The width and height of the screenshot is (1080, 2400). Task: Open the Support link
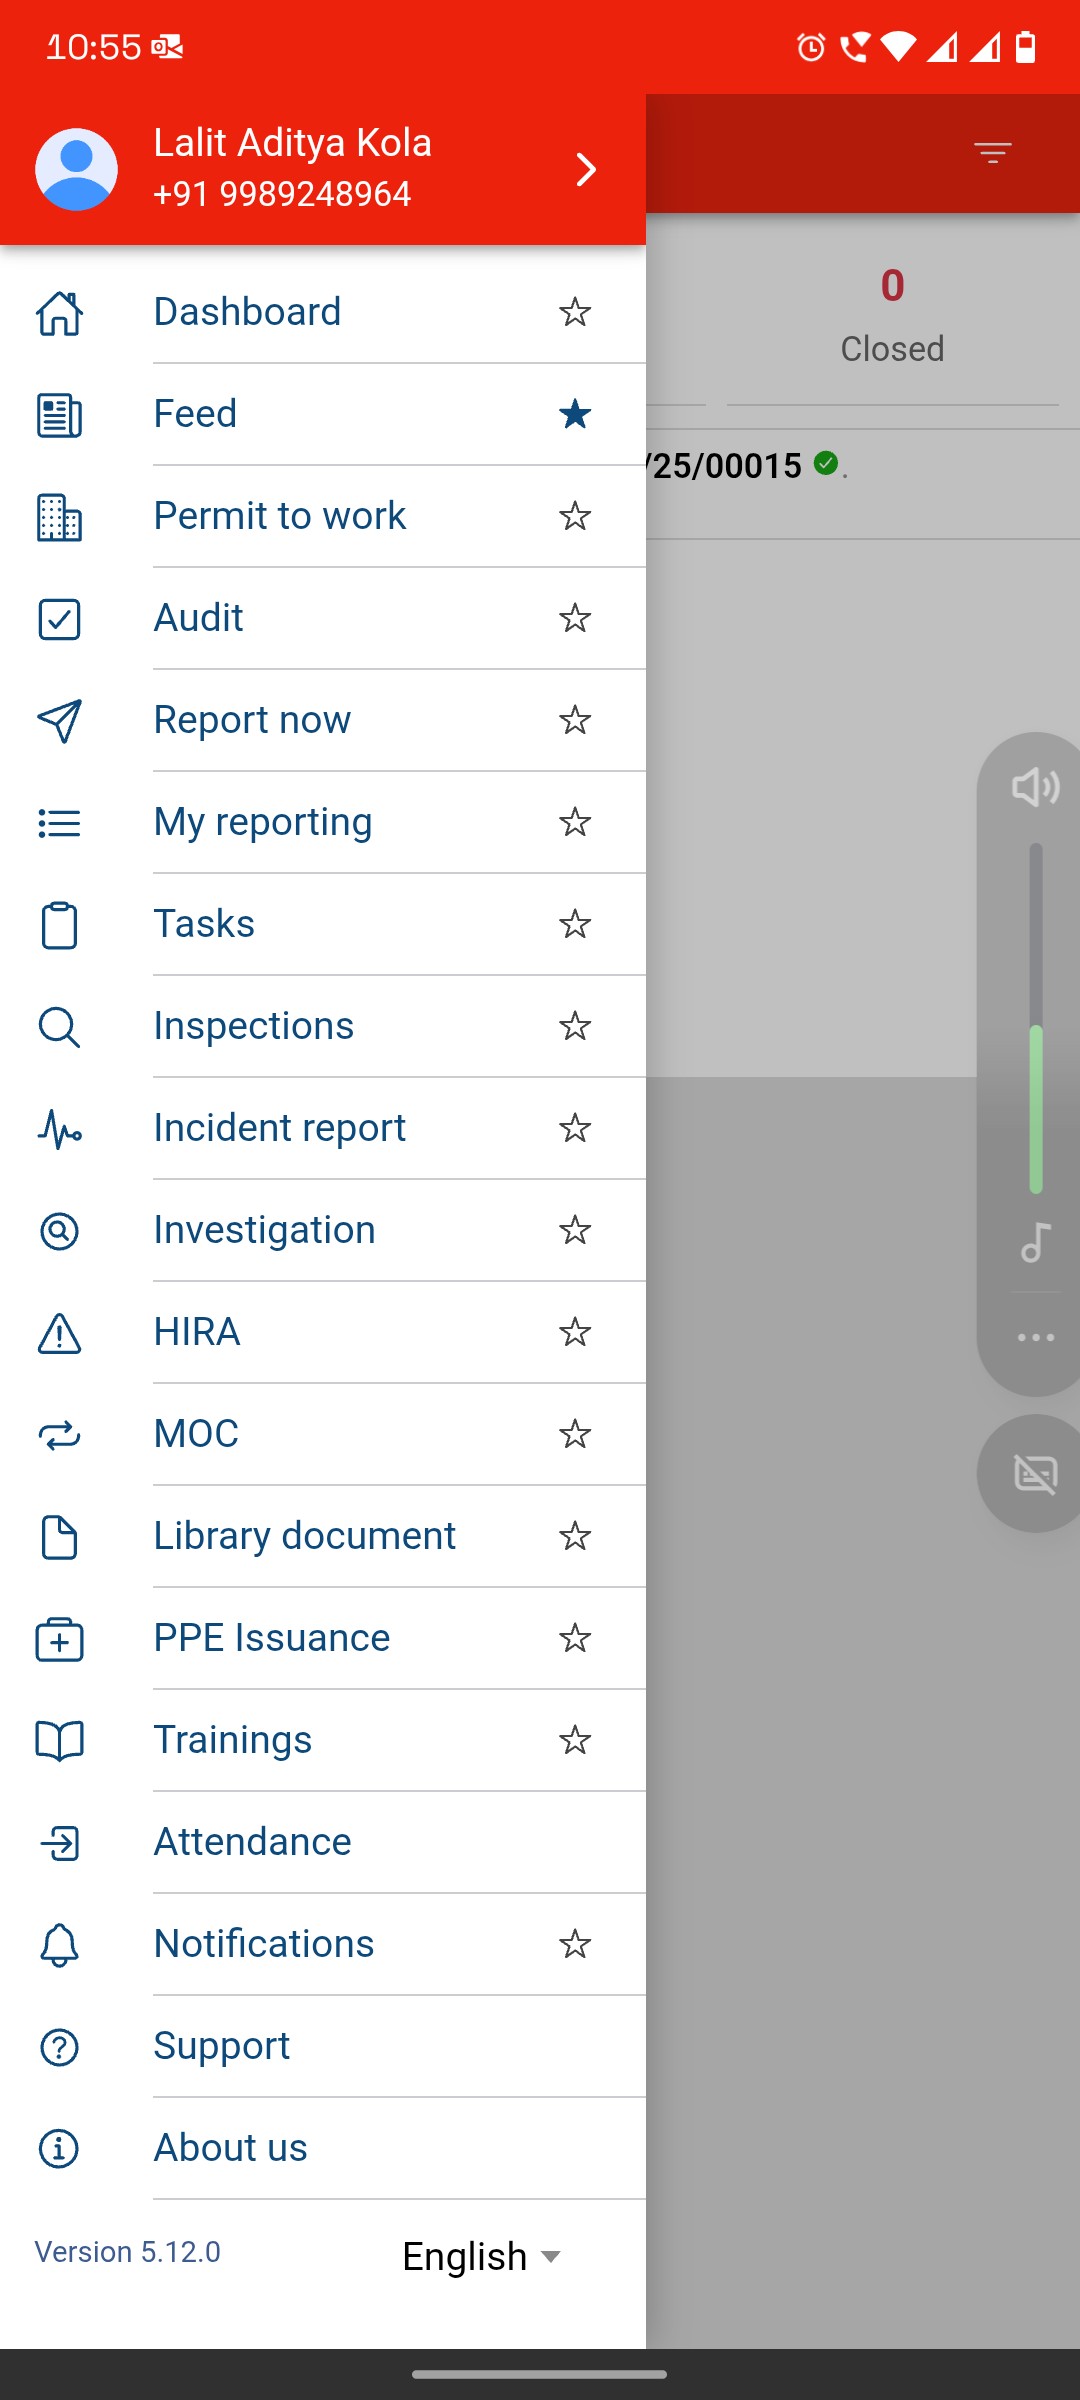222,2046
